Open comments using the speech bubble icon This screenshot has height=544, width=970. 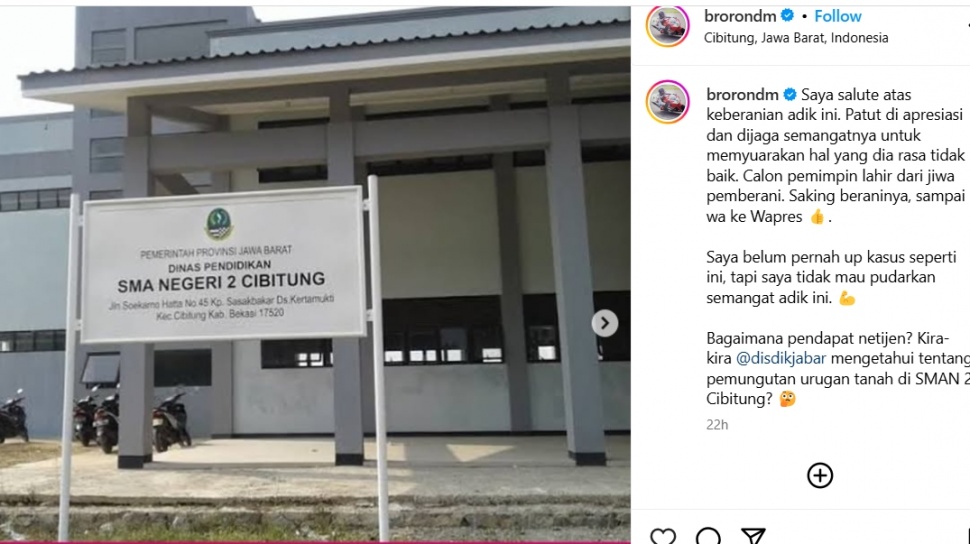click(x=708, y=536)
